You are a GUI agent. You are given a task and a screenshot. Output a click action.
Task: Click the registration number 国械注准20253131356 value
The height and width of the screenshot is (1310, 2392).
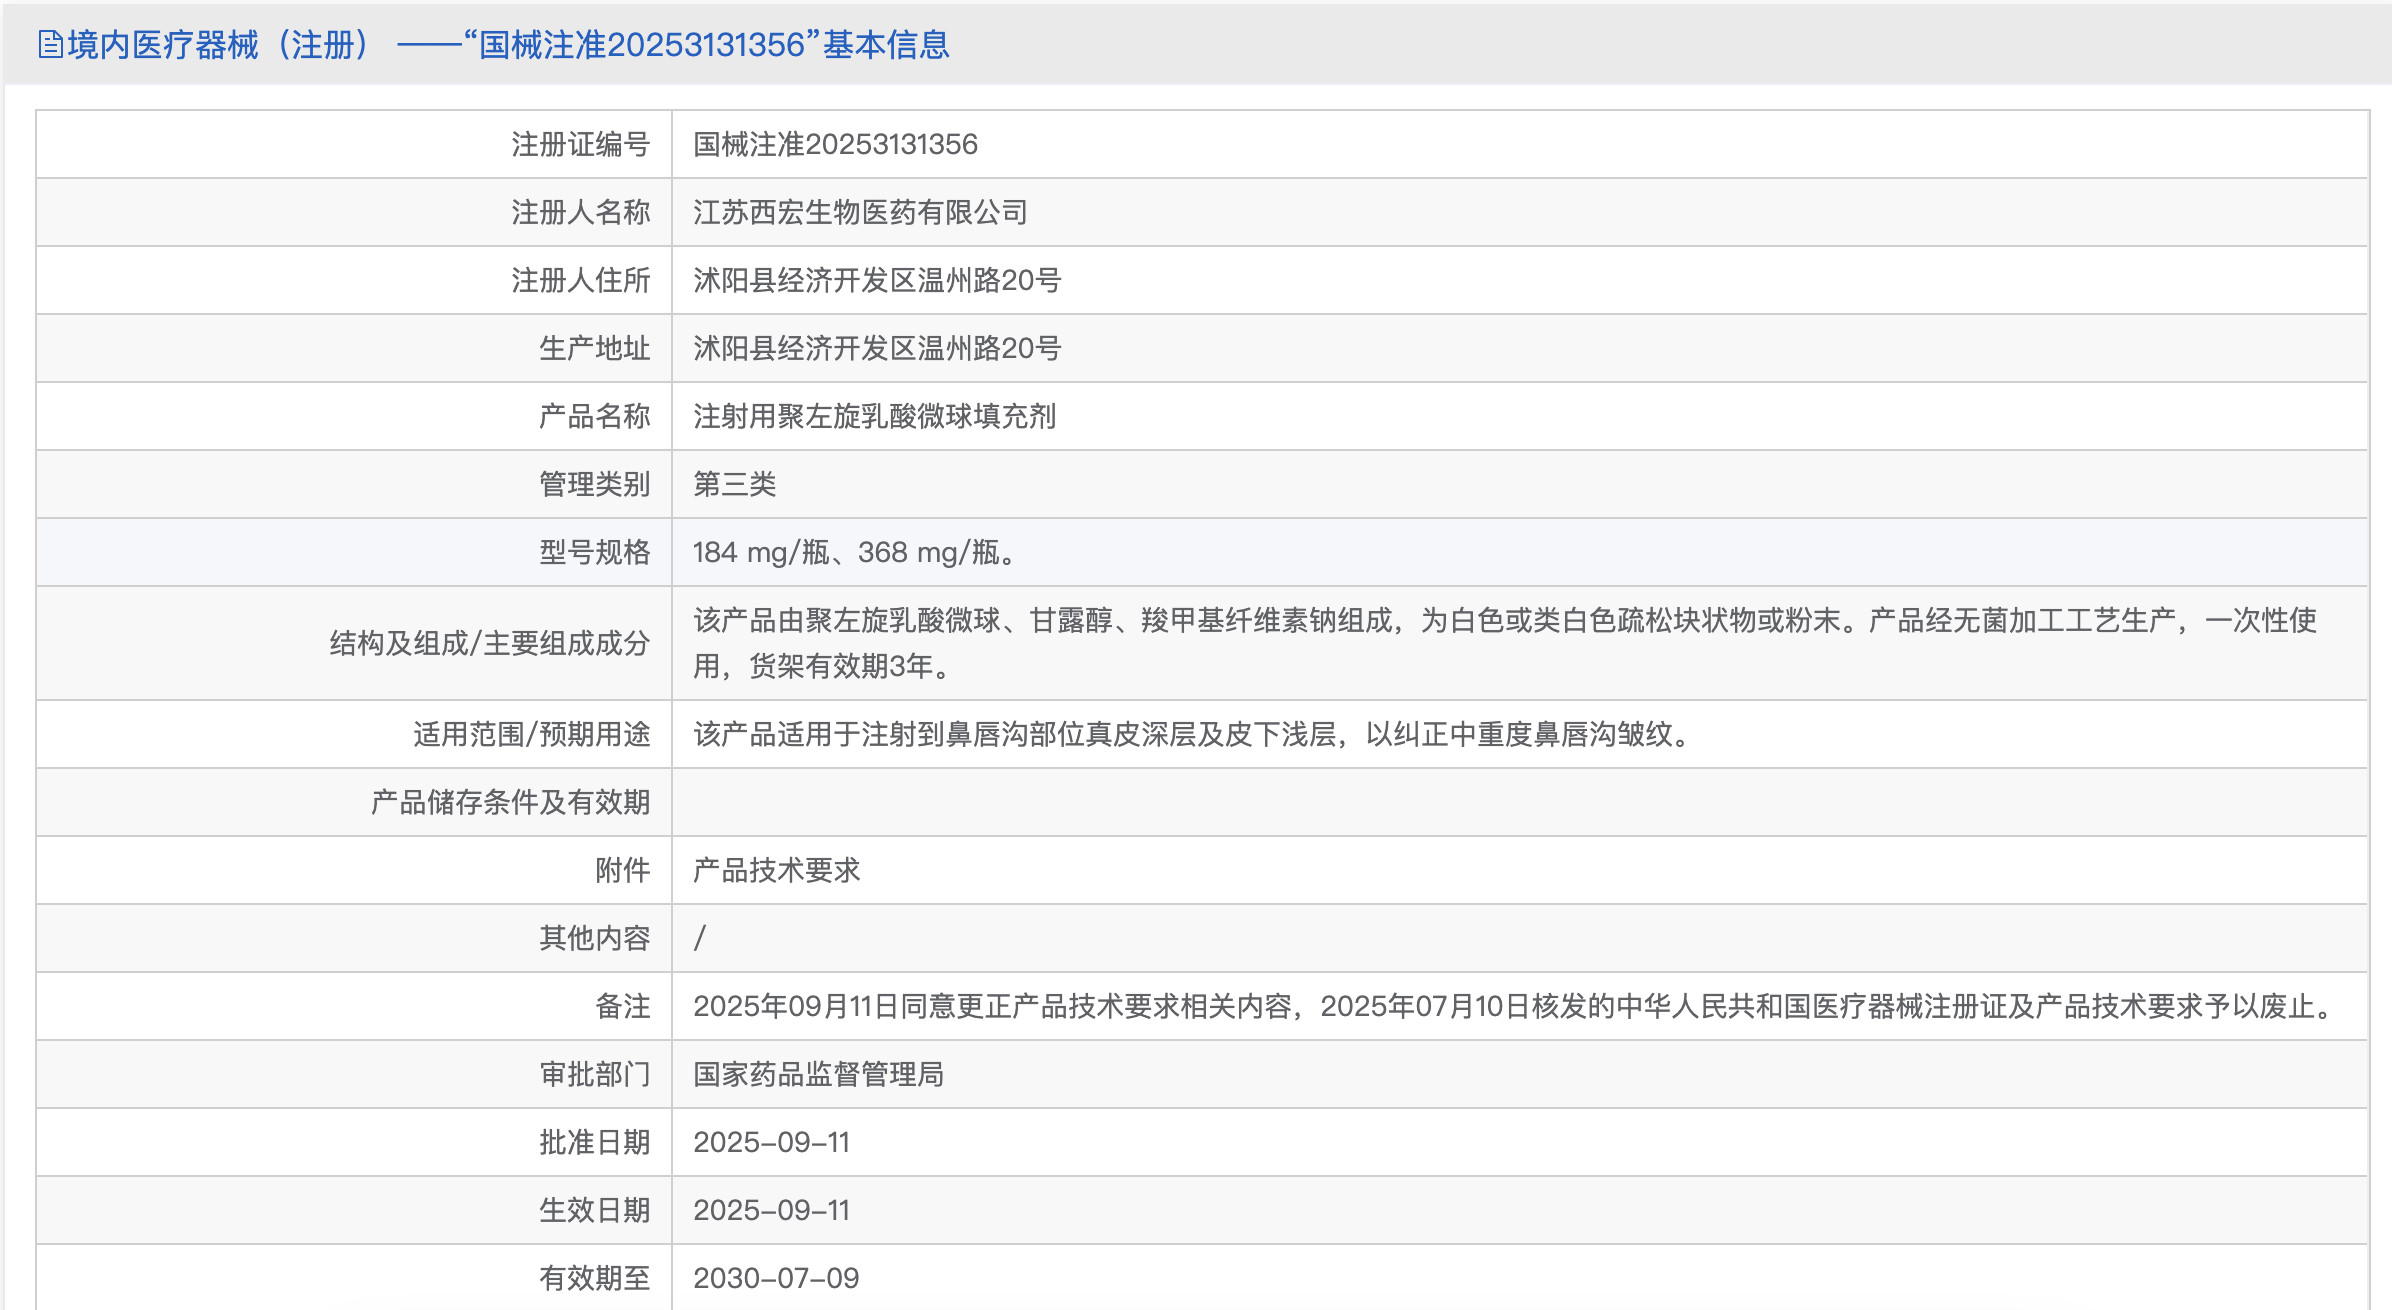click(x=835, y=145)
